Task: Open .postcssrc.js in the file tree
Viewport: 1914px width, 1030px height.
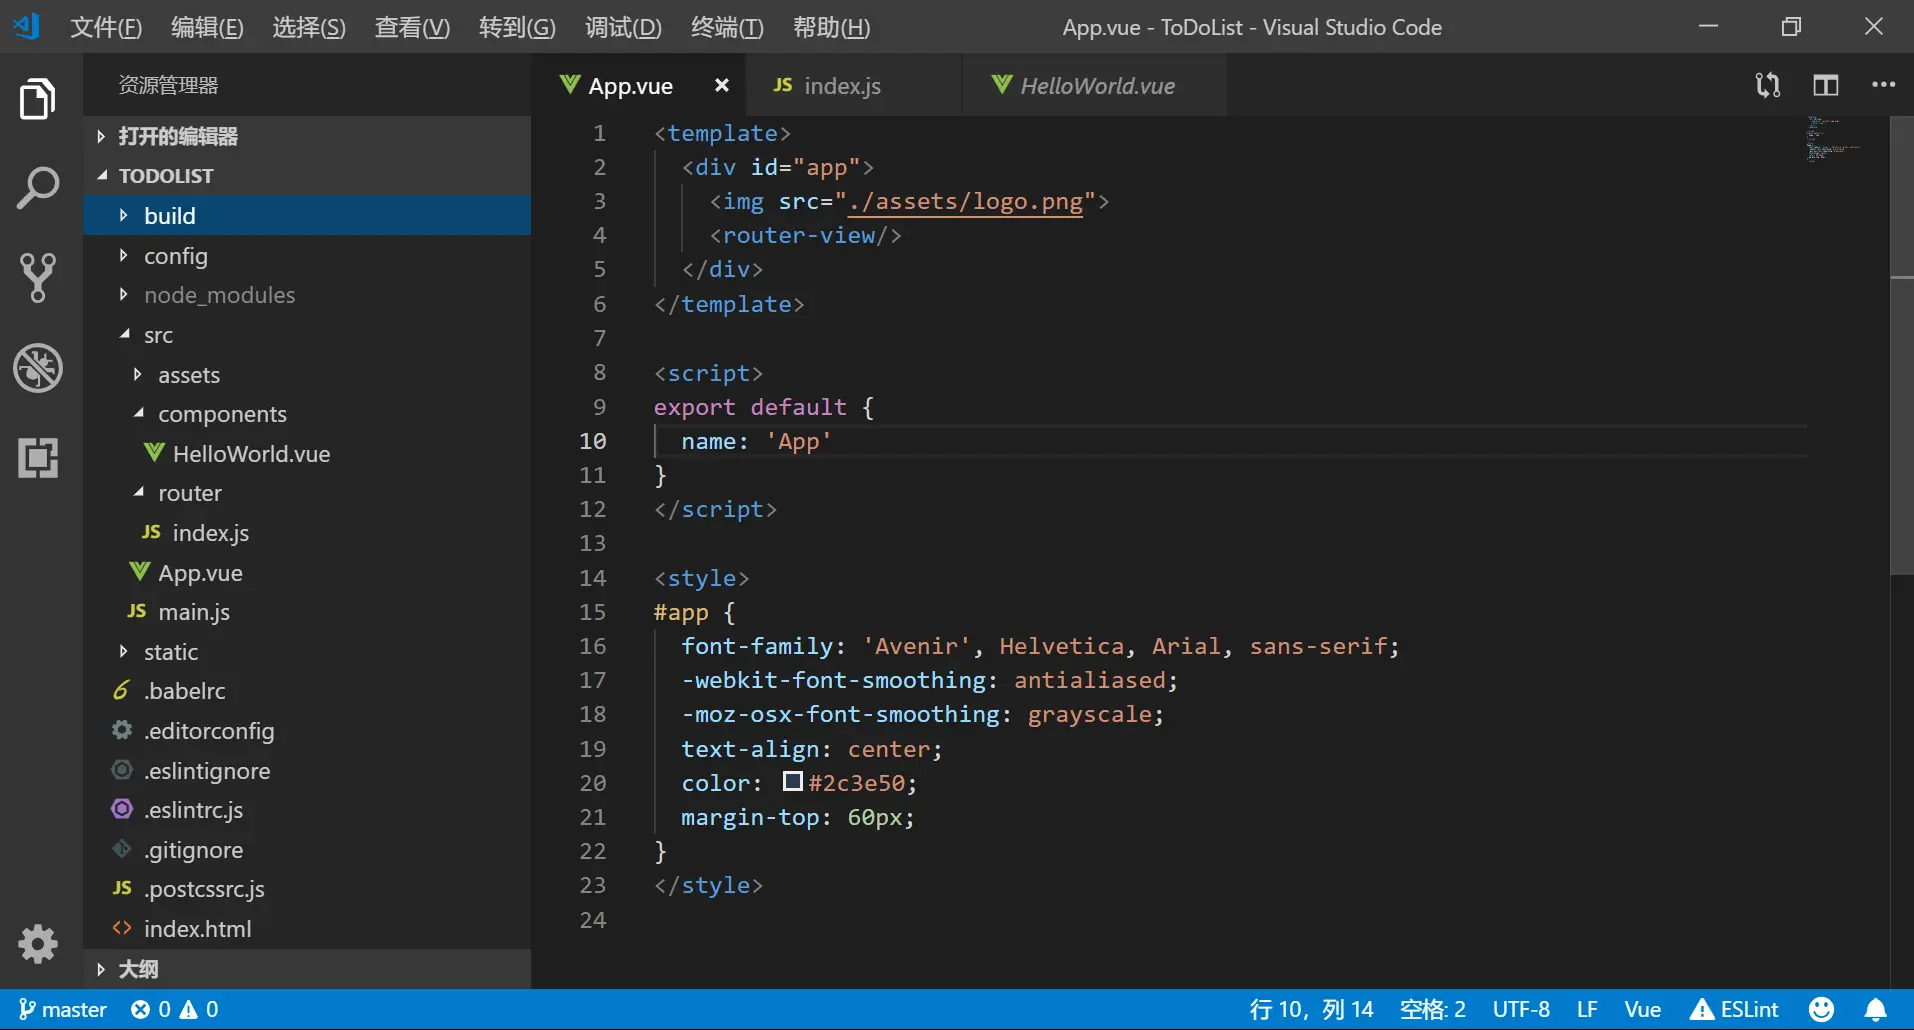Action: 308,888
